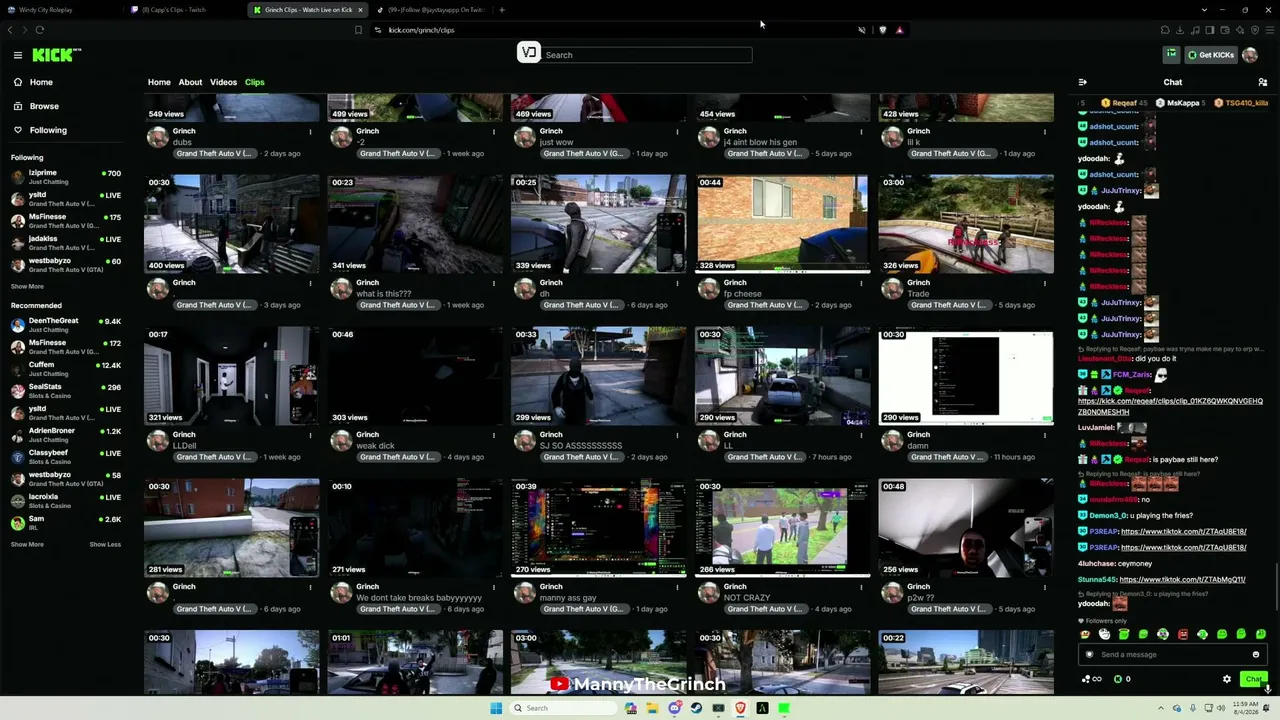Switch to the channel's Videos tab
The width and height of the screenshot is (1280, 720).
click(223, 82)
